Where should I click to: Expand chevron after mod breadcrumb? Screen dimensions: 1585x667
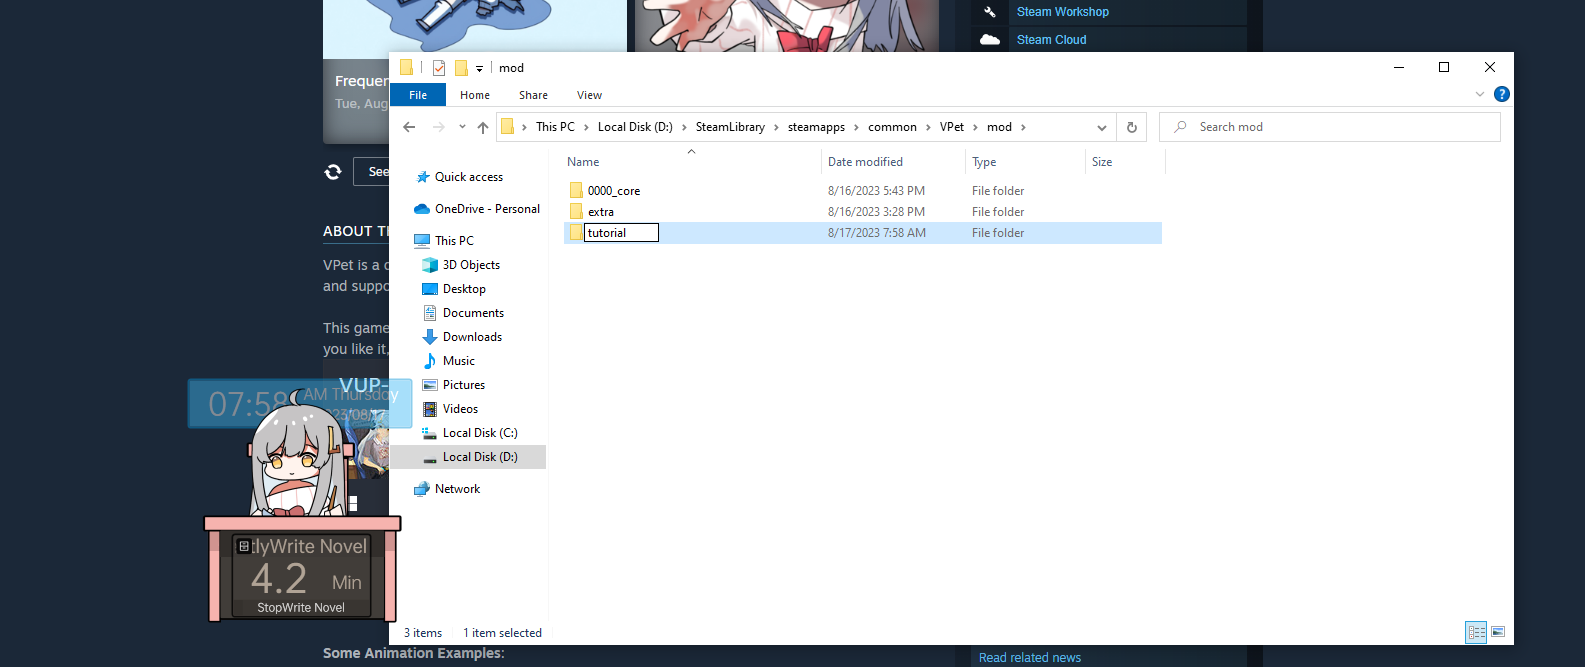tap(1023, 127)
